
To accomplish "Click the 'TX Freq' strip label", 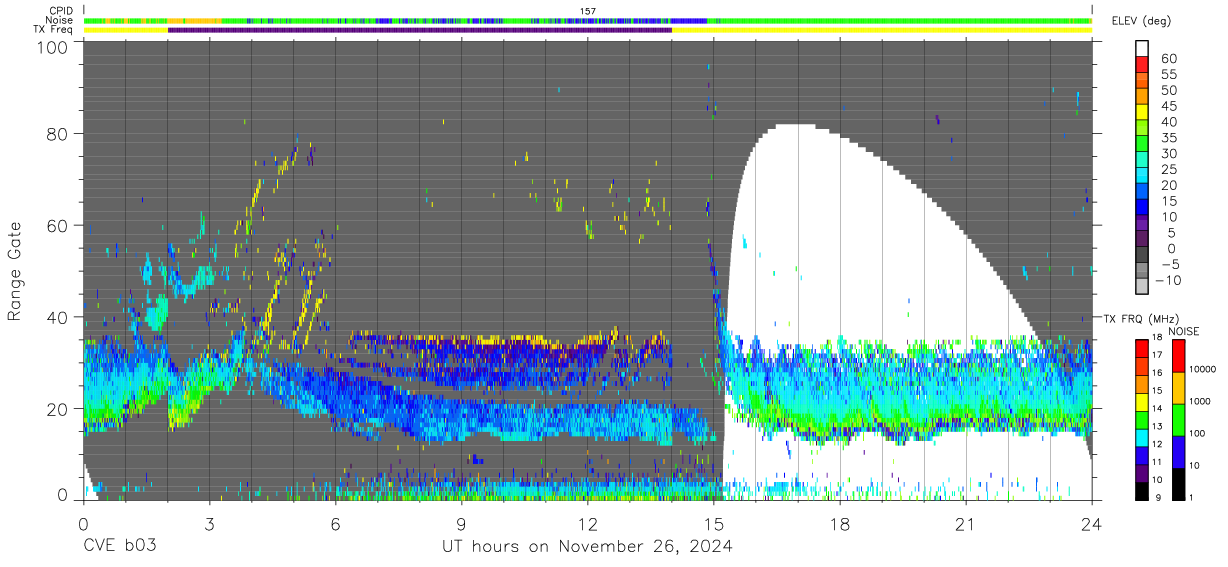I will point(53,30).
